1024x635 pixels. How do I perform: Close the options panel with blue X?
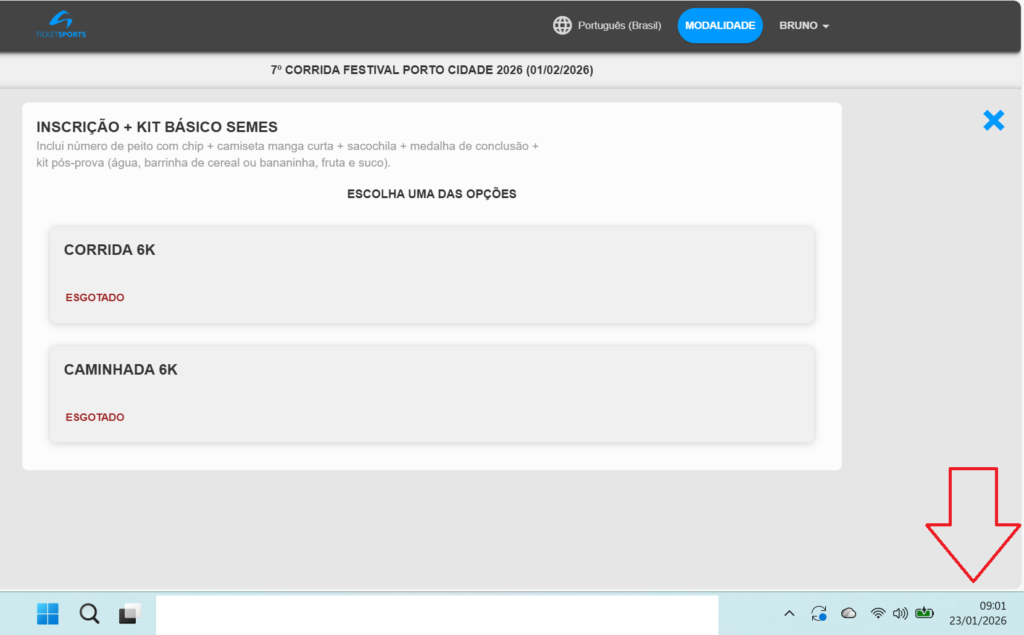(x=993, y=121)
